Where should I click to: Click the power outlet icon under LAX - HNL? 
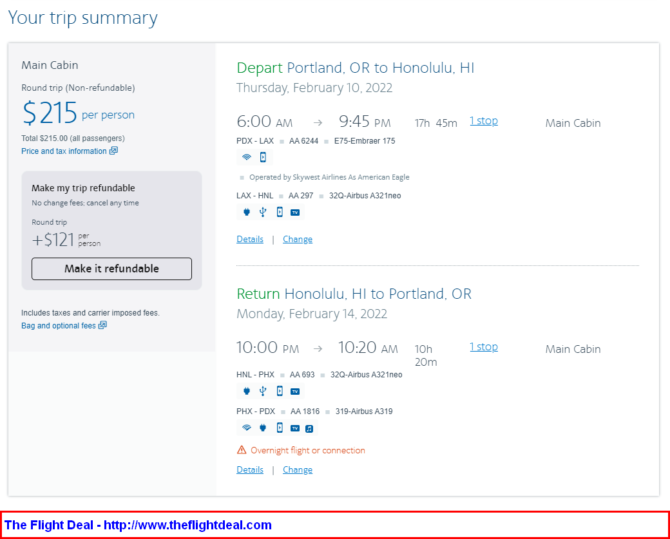(x=246, y=211)
